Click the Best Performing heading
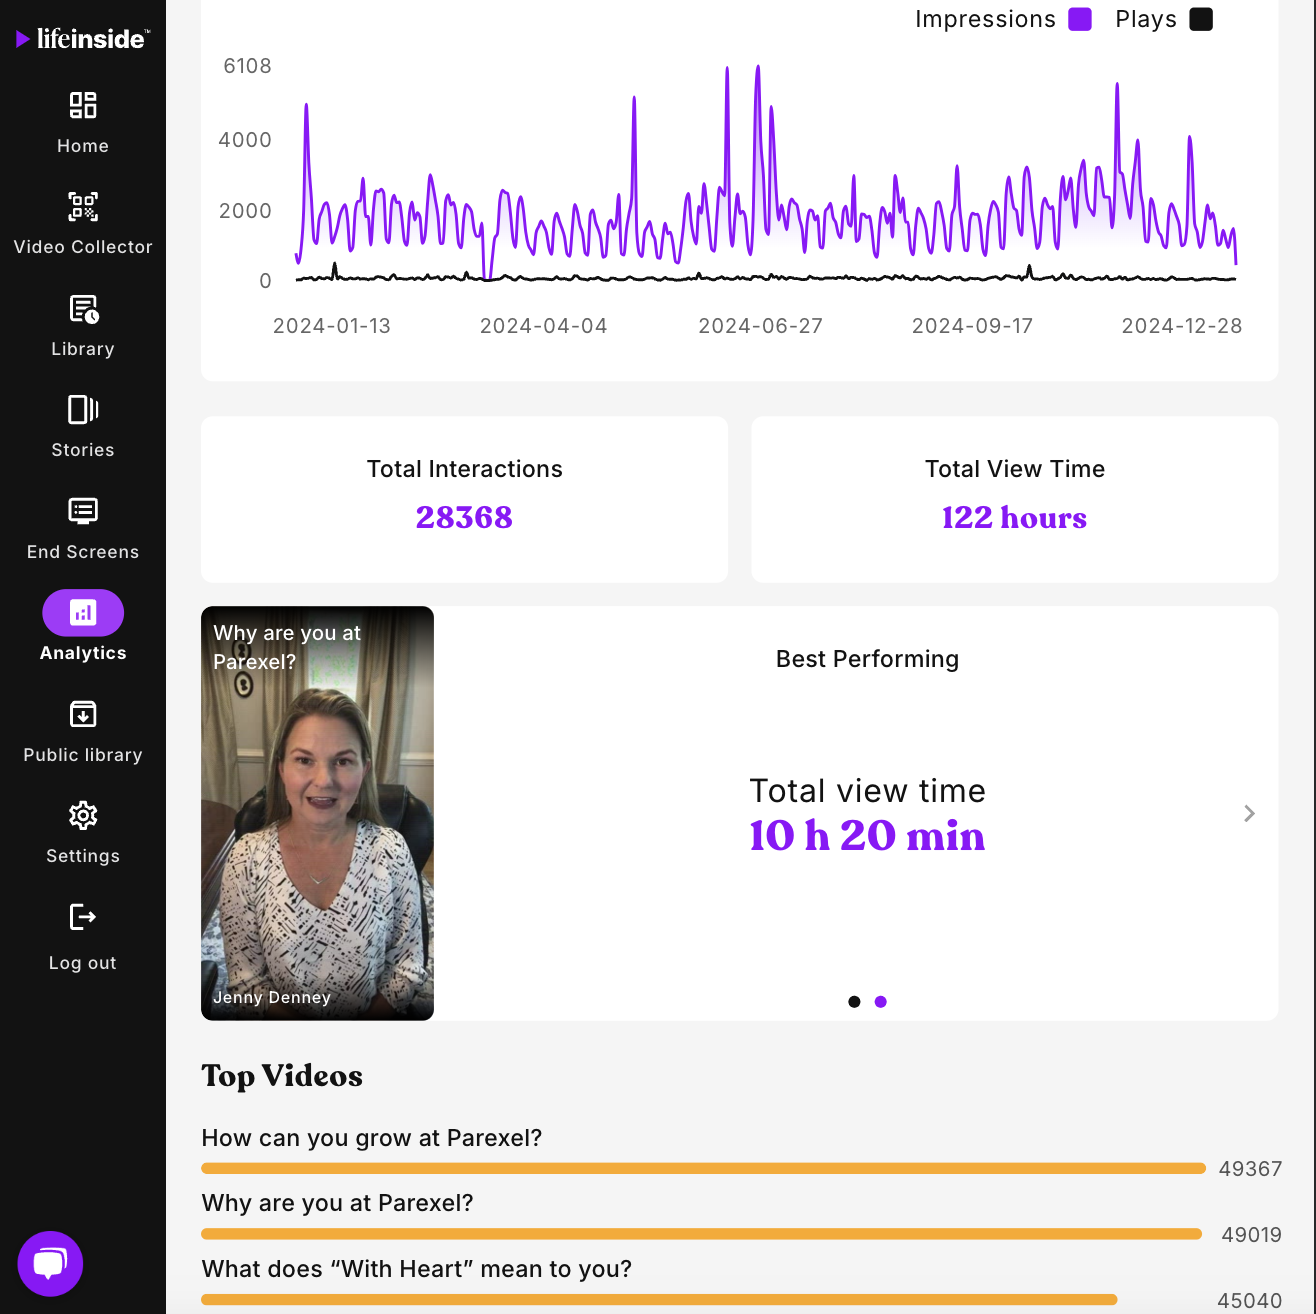The image size is (1316, 1314). tap(867, 659)
